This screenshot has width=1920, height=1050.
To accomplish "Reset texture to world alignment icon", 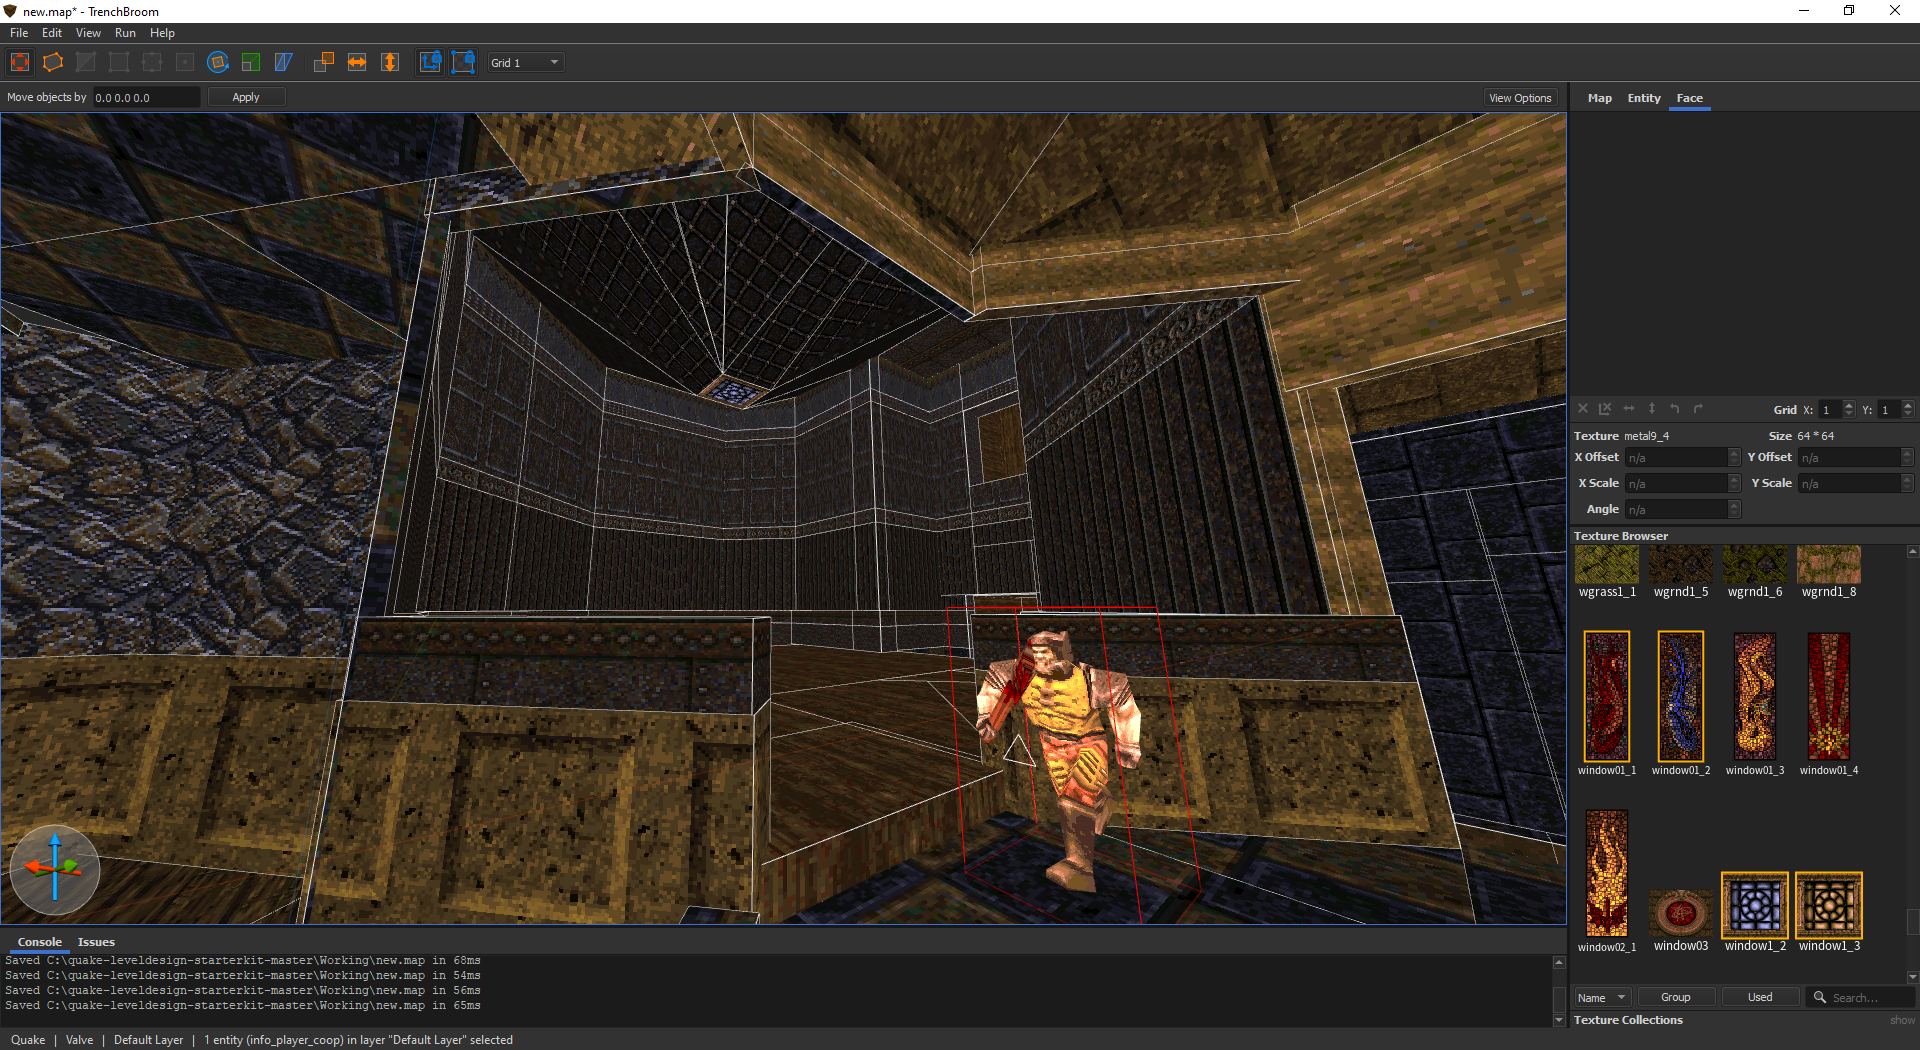I will [1605, 409].
